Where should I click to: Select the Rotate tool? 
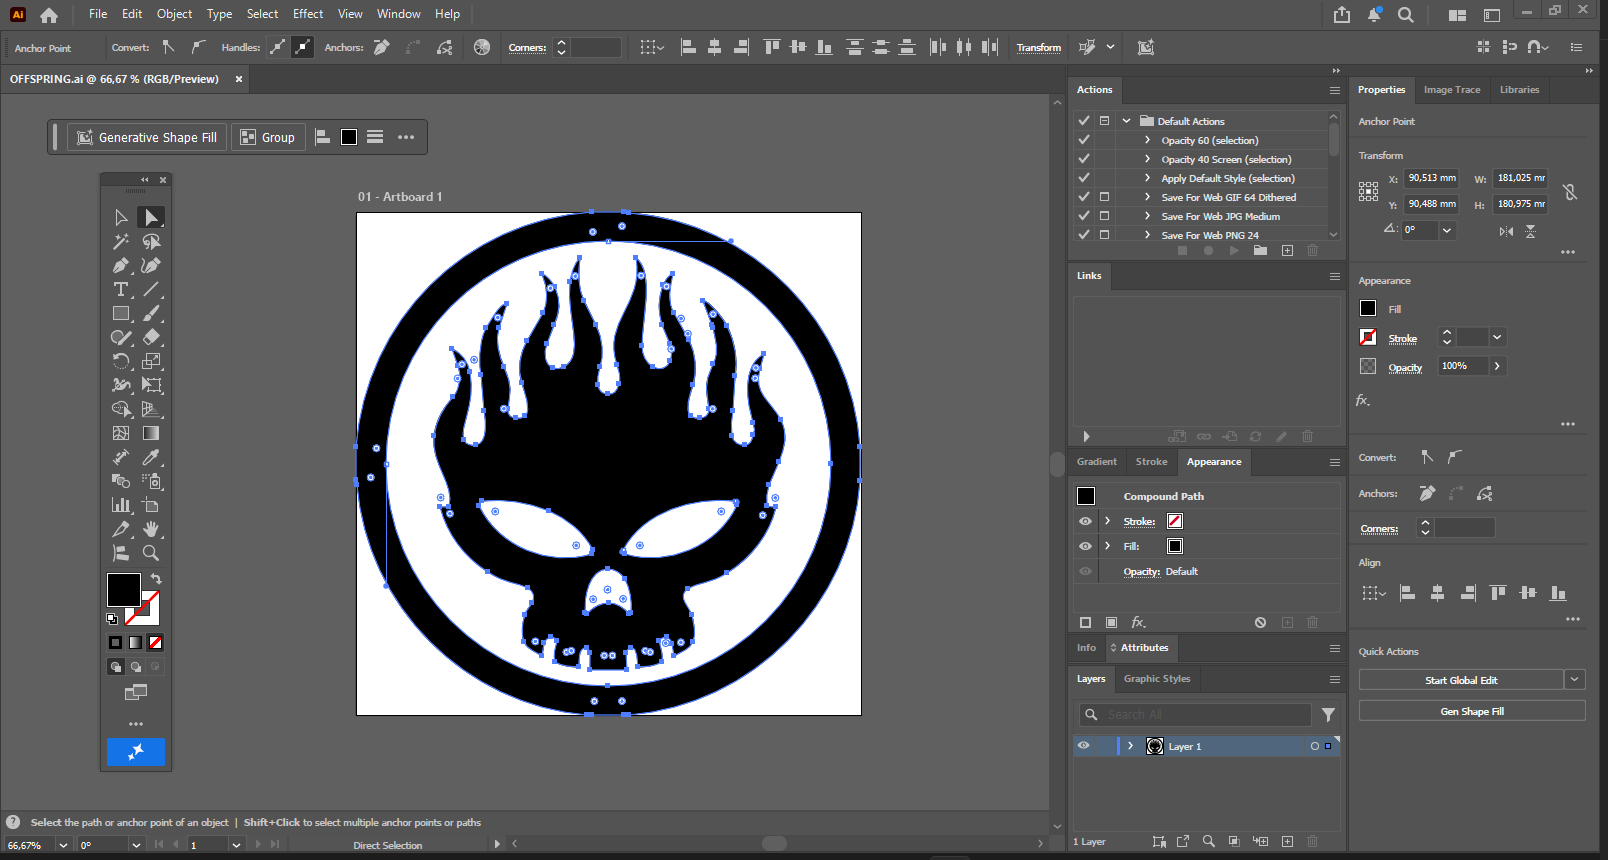121,361
